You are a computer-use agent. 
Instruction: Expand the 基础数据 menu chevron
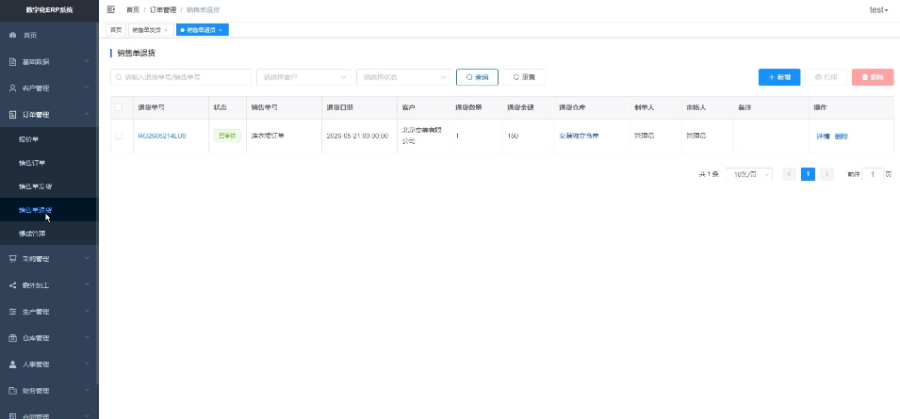[87, 61]
